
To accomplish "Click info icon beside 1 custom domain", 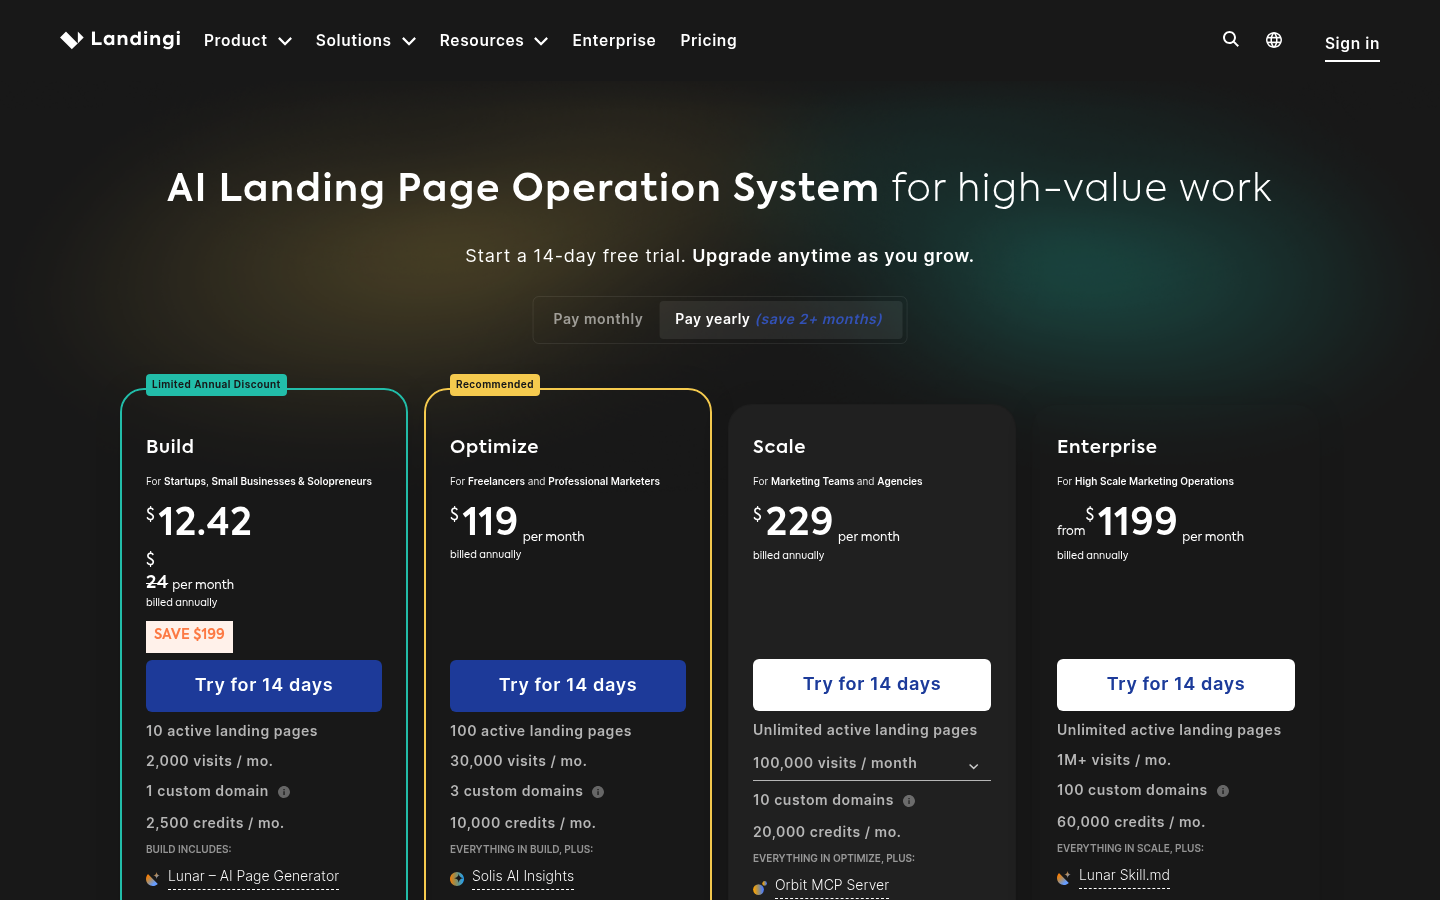I will [284, 792].
